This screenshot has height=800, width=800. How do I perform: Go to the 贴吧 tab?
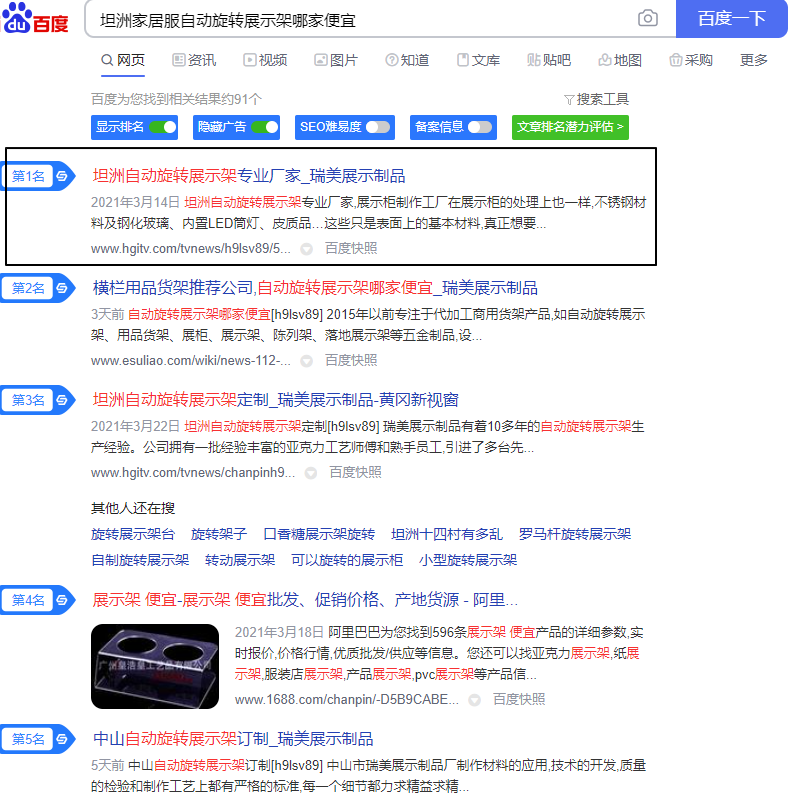tap(549, 60)
